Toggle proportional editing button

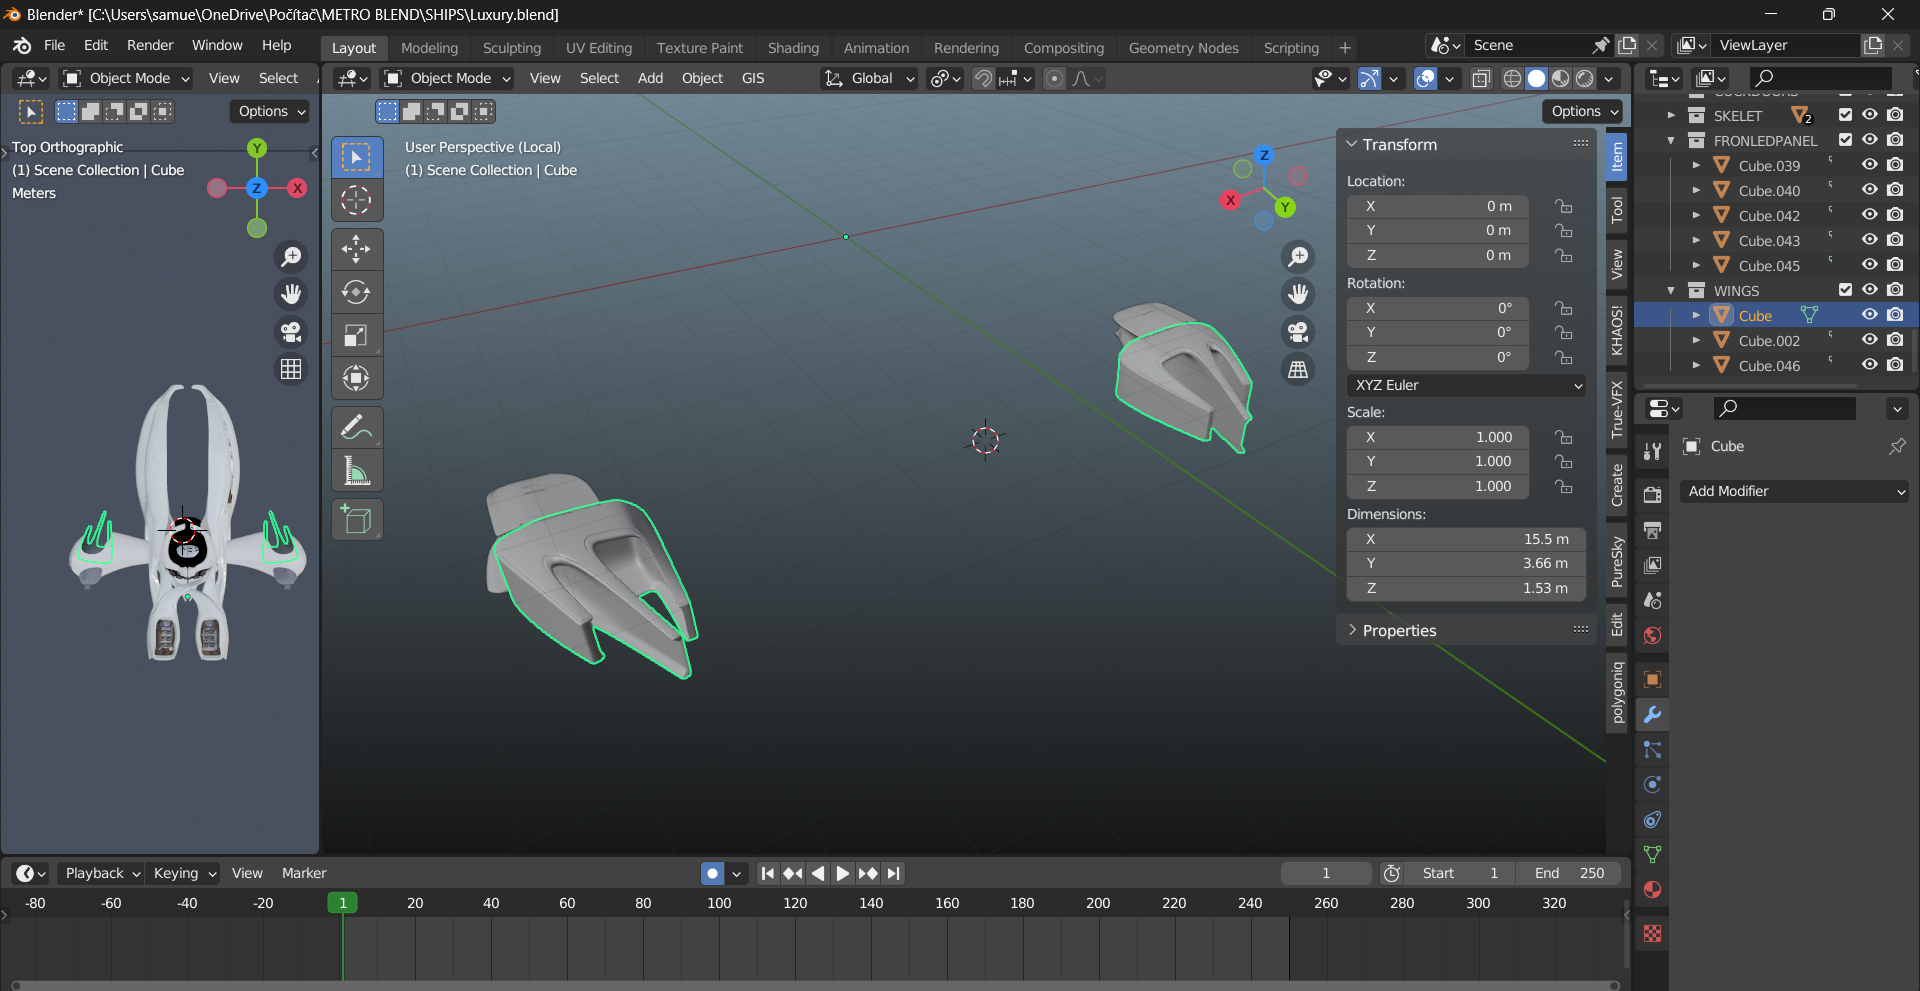tap(1054, 78)
